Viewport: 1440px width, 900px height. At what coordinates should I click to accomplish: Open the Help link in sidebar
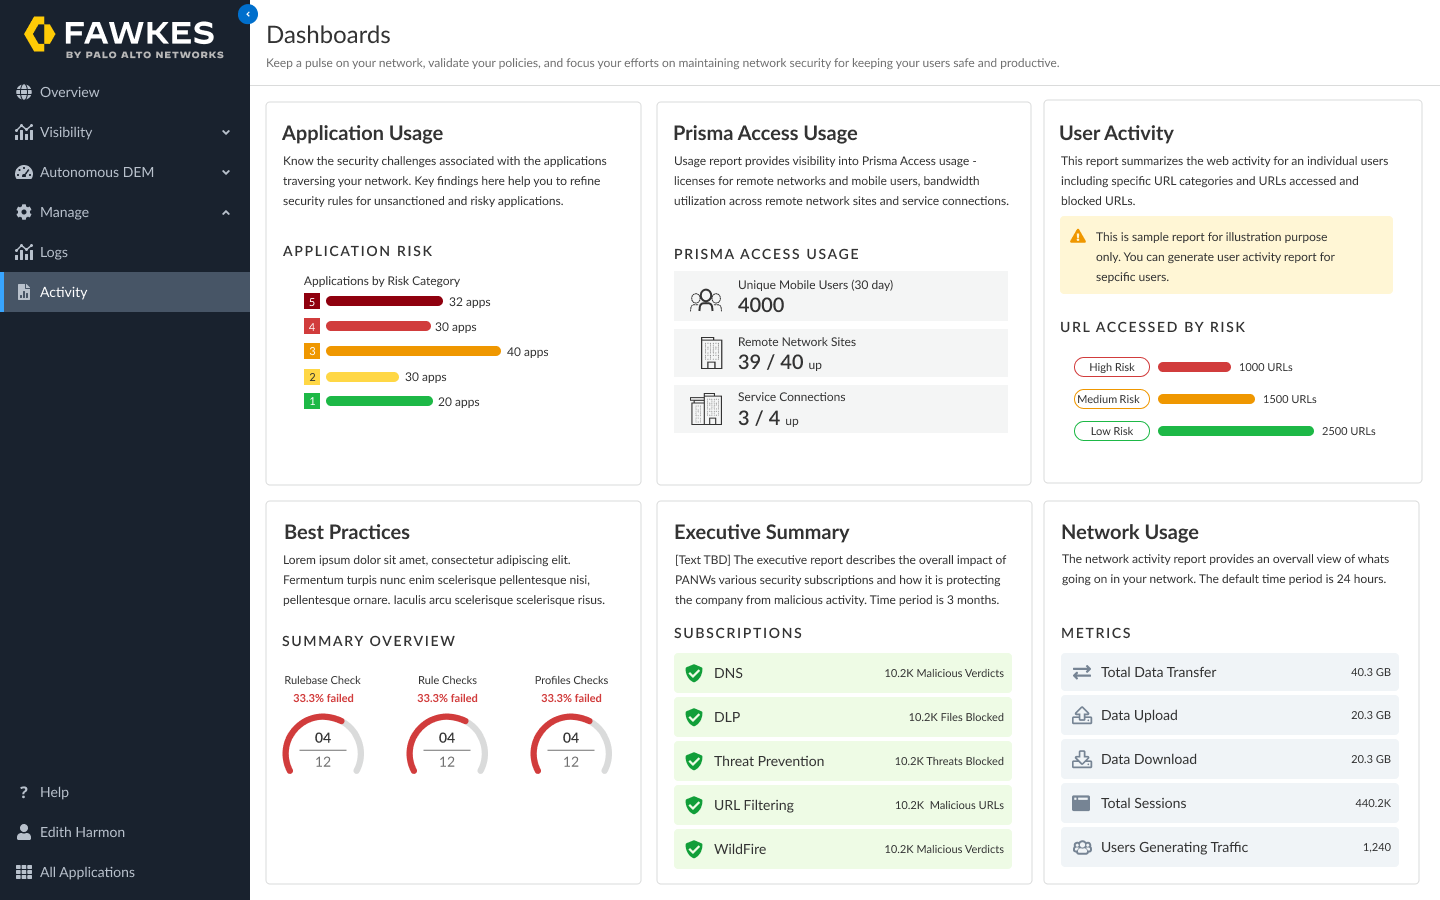[x=125, y=792]
